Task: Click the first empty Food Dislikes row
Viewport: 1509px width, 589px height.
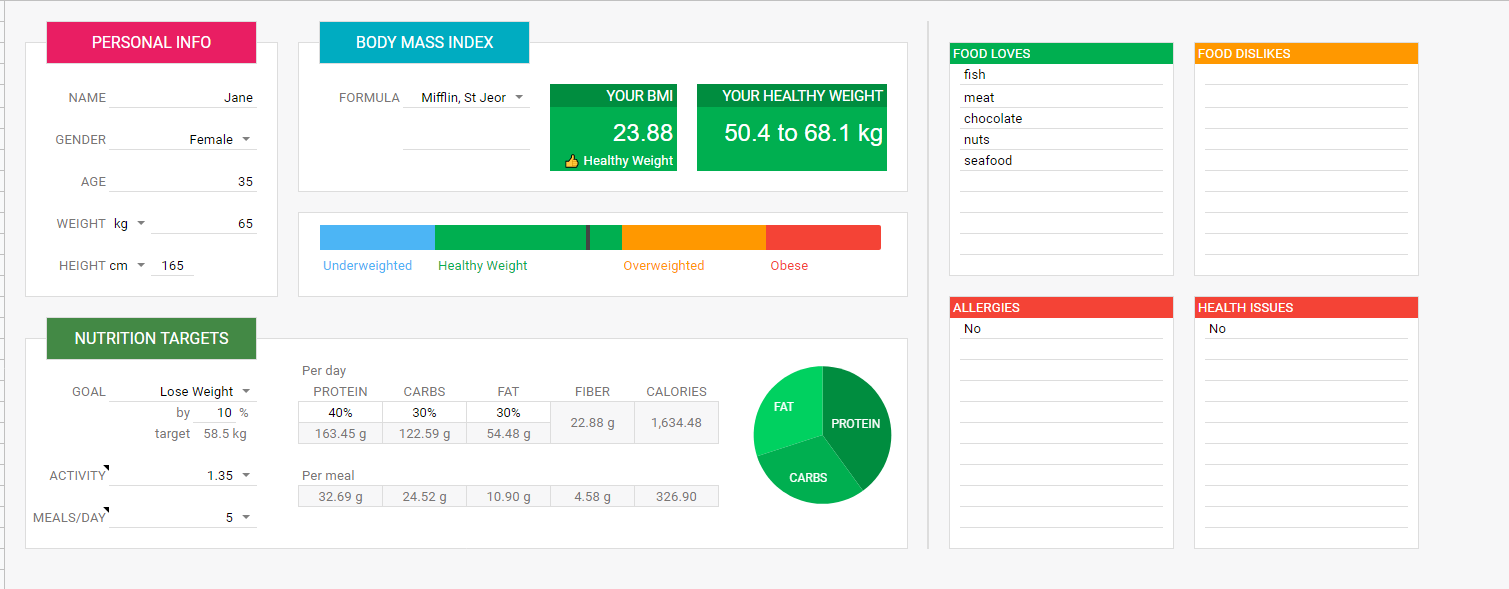Action: (x=1306, y=75)
